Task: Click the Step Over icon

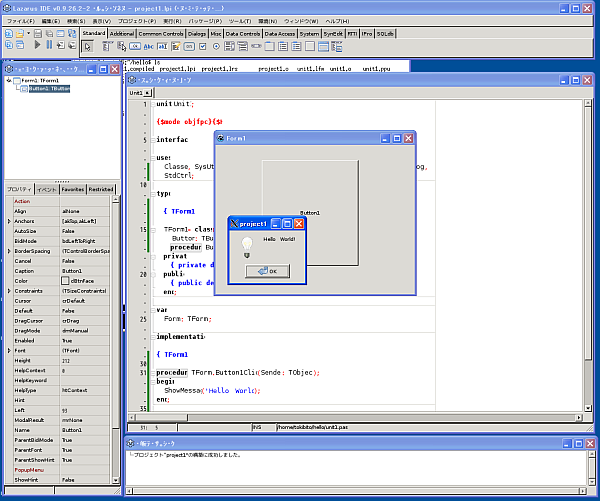Action: click(x=72, y=45)
